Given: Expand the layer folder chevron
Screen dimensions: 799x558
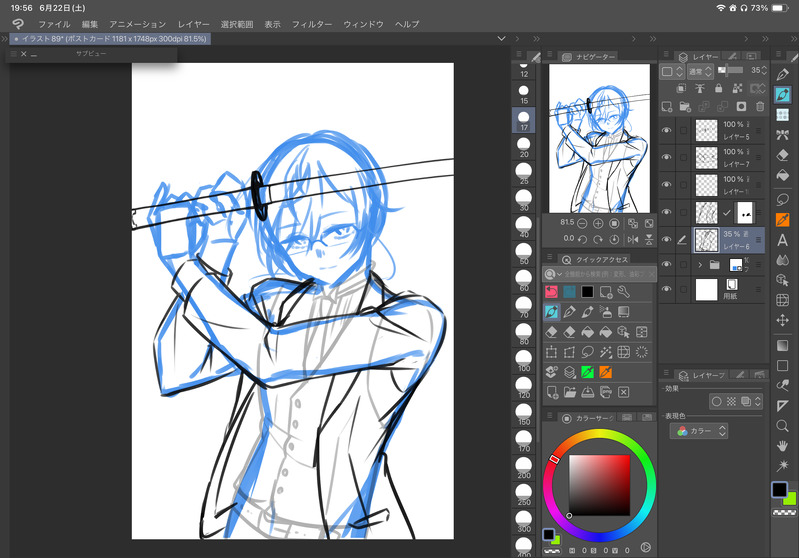Looking at the screenshot, I should pyautogui.click(x=700, y=264).
